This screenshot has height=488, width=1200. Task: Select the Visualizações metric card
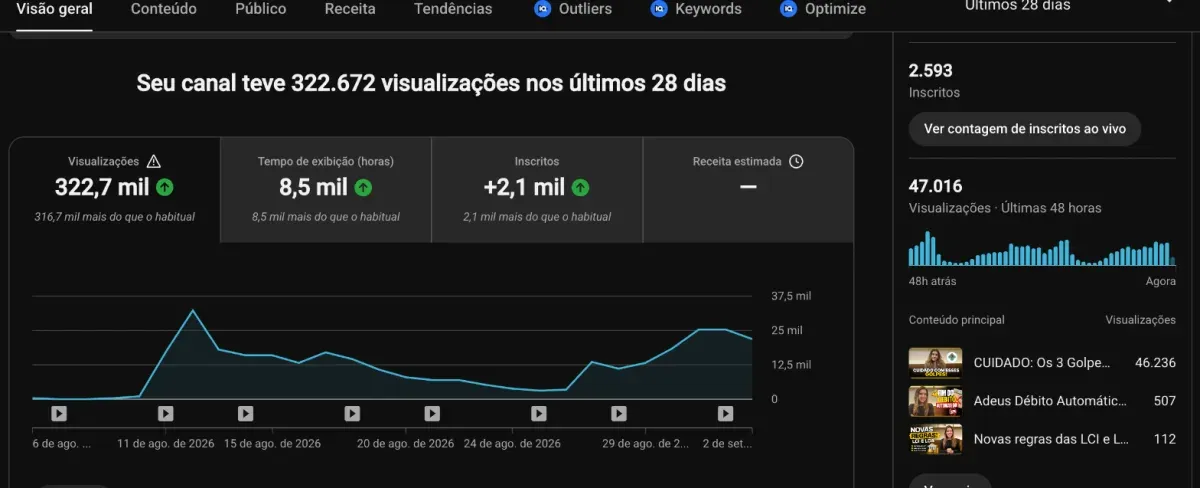coord(115,190)
